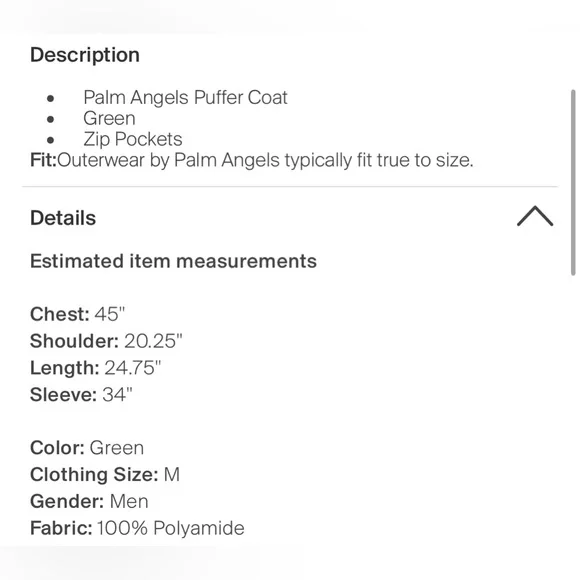580x580 pixels.
Task: Click the Color: Green detail line
Action: (x=87, y=448)
